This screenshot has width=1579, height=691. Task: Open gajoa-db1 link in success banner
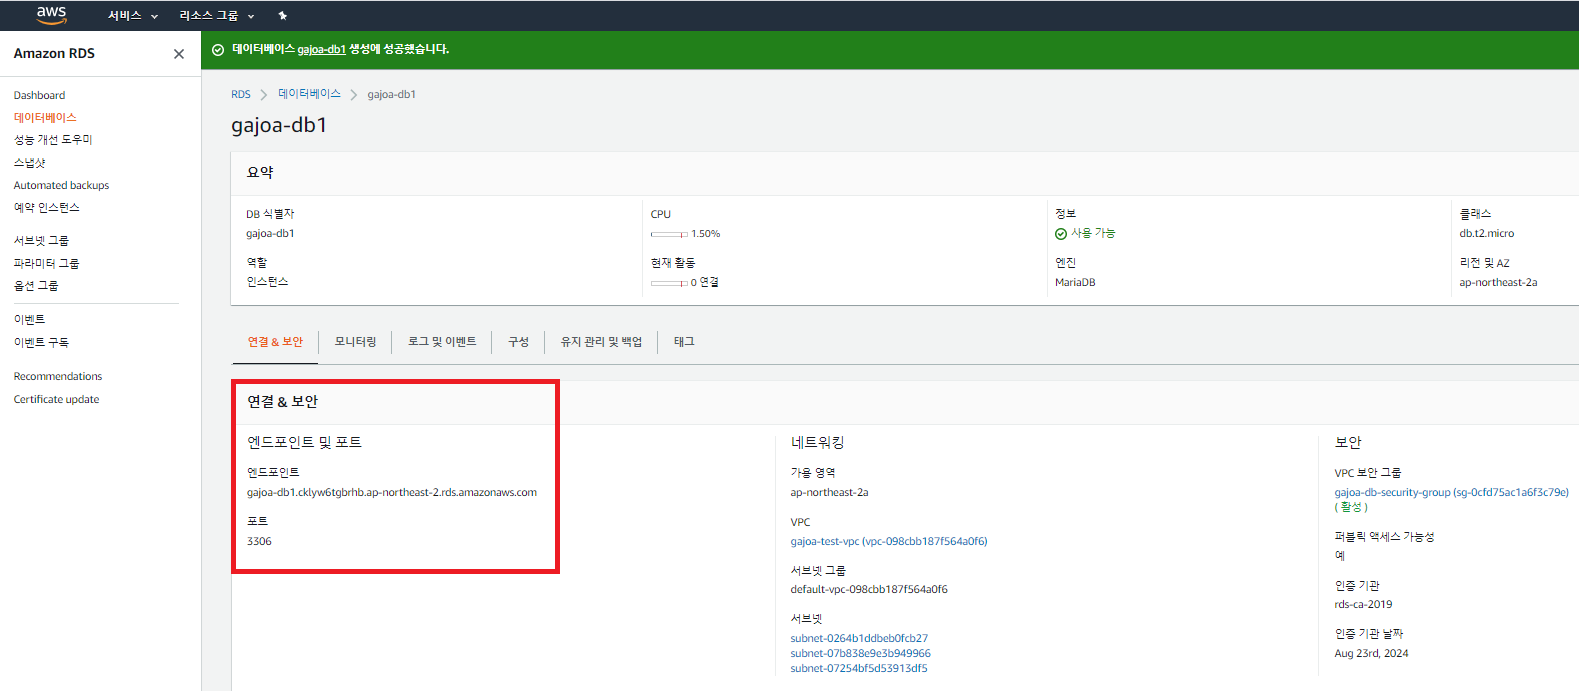pos(321,49)
